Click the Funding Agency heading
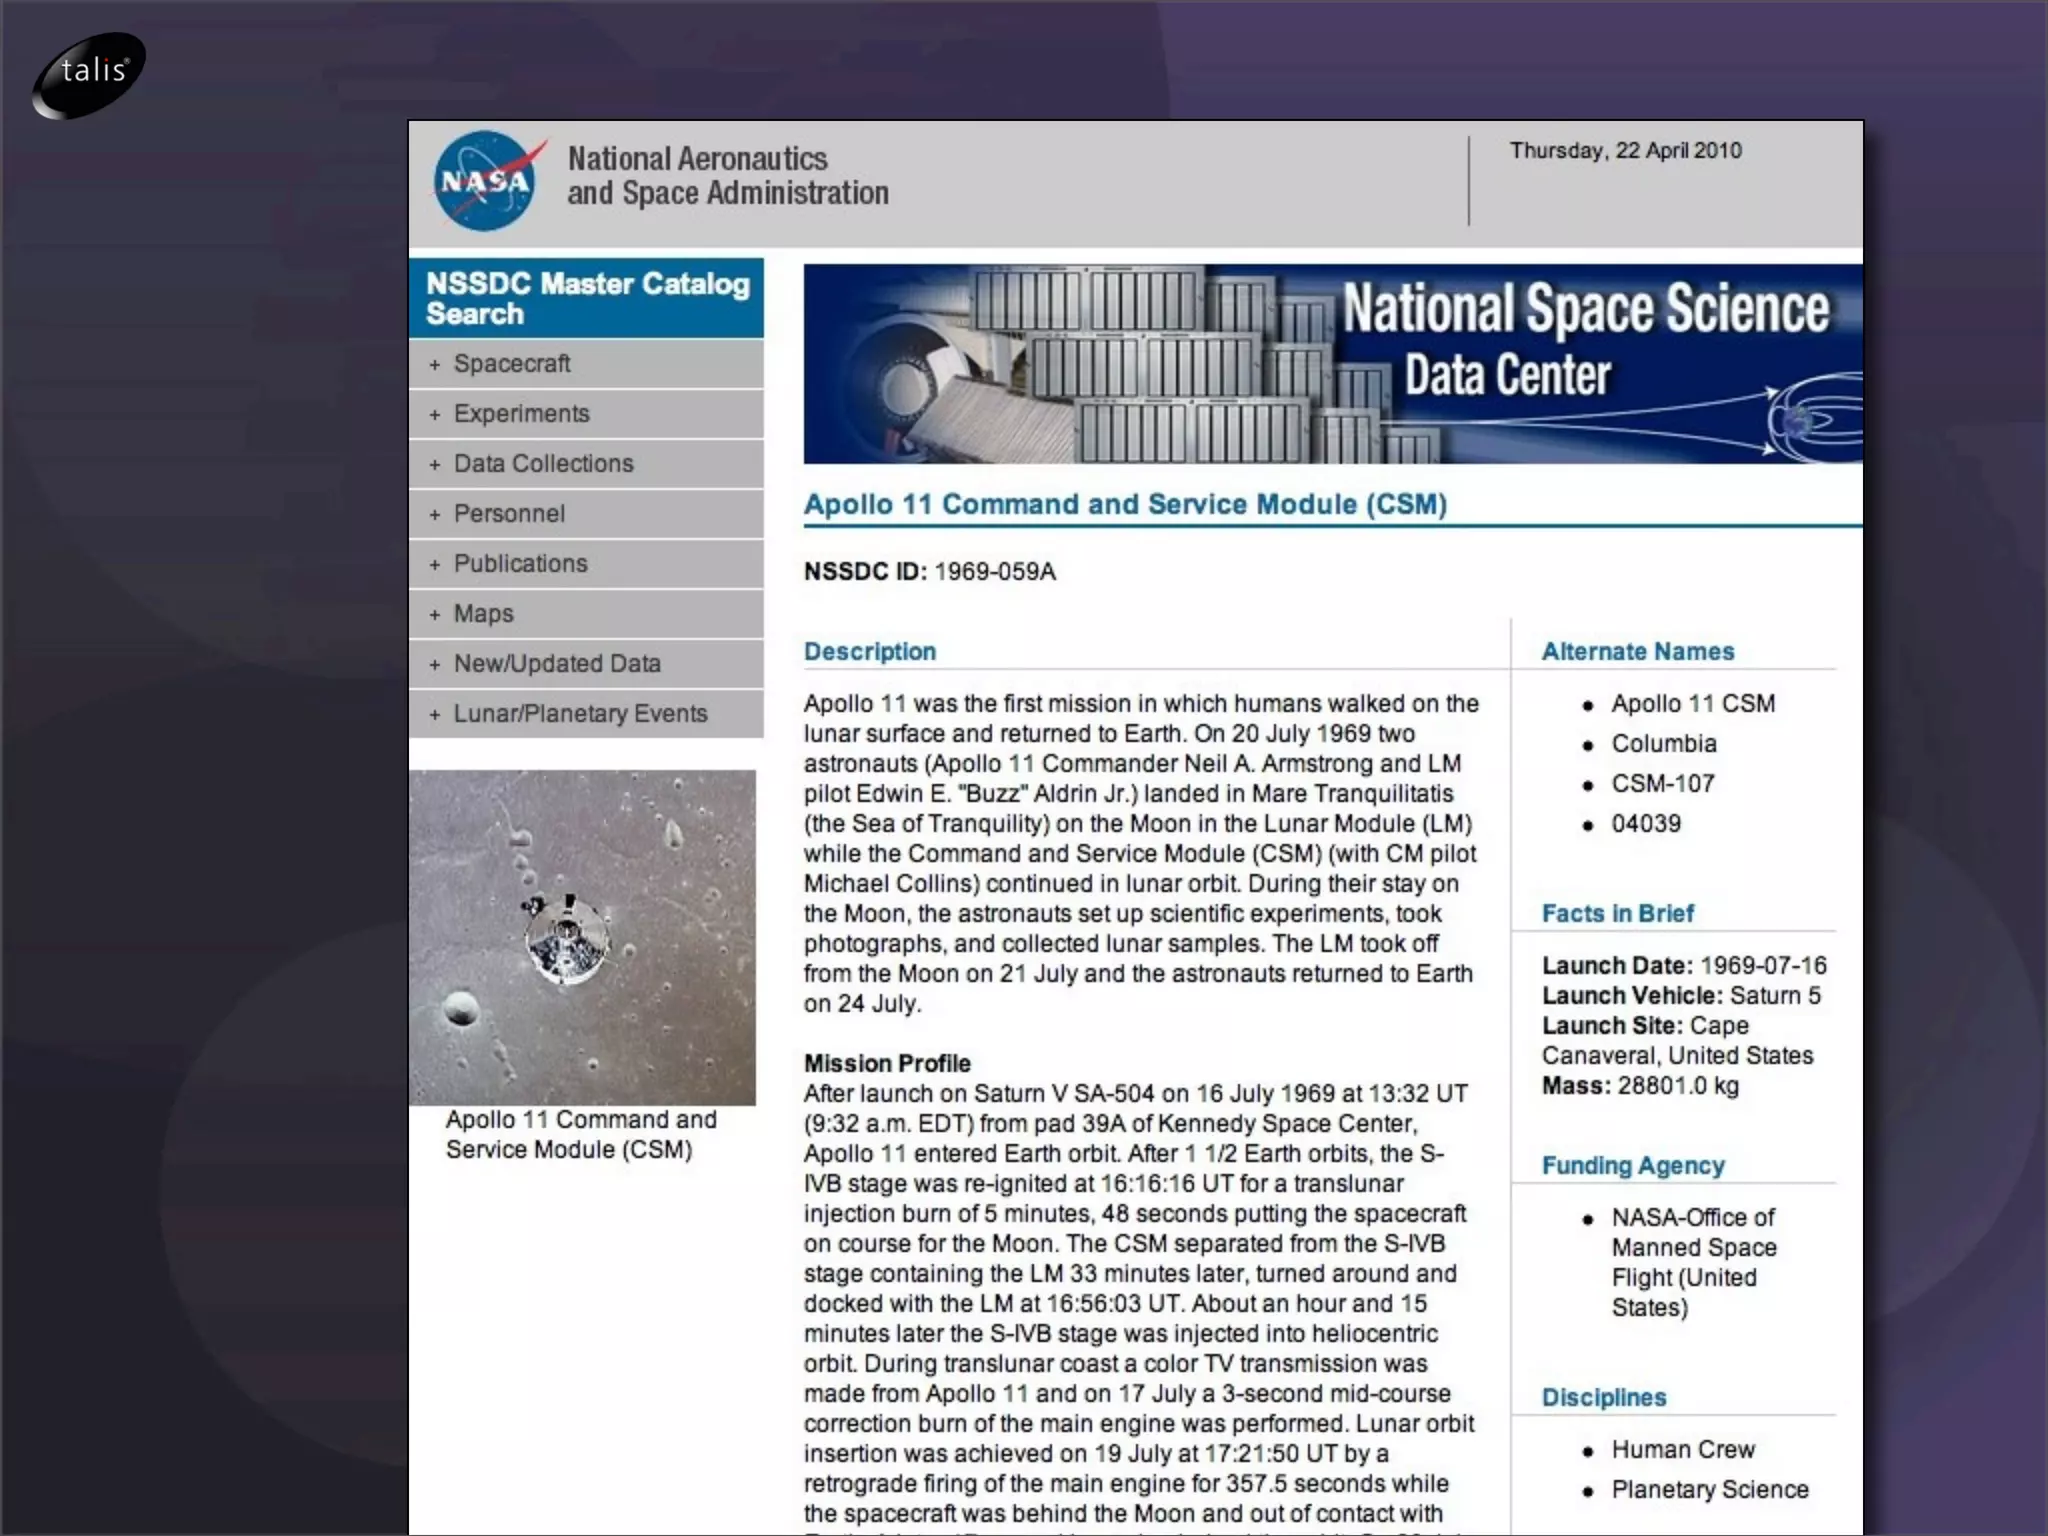The width and height of the screenshot is (2048, 1536). coord(1632,1166)
